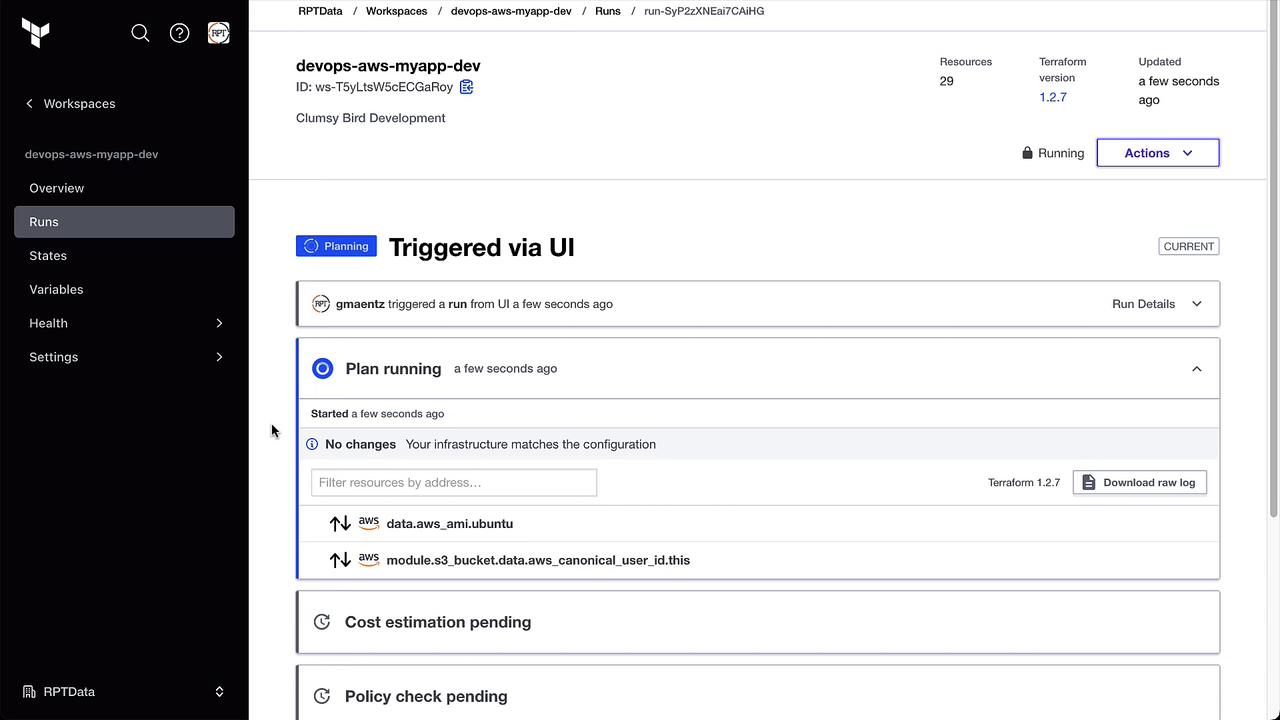Click the Download raw log button
1280x720 pixels.
click(x=1139, y=482)
